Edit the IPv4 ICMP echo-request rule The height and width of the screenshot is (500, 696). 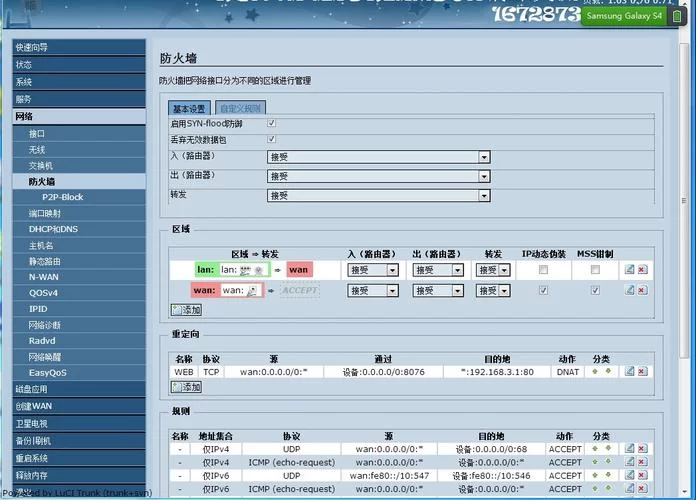pyautogui.click(x=629, y=462)
